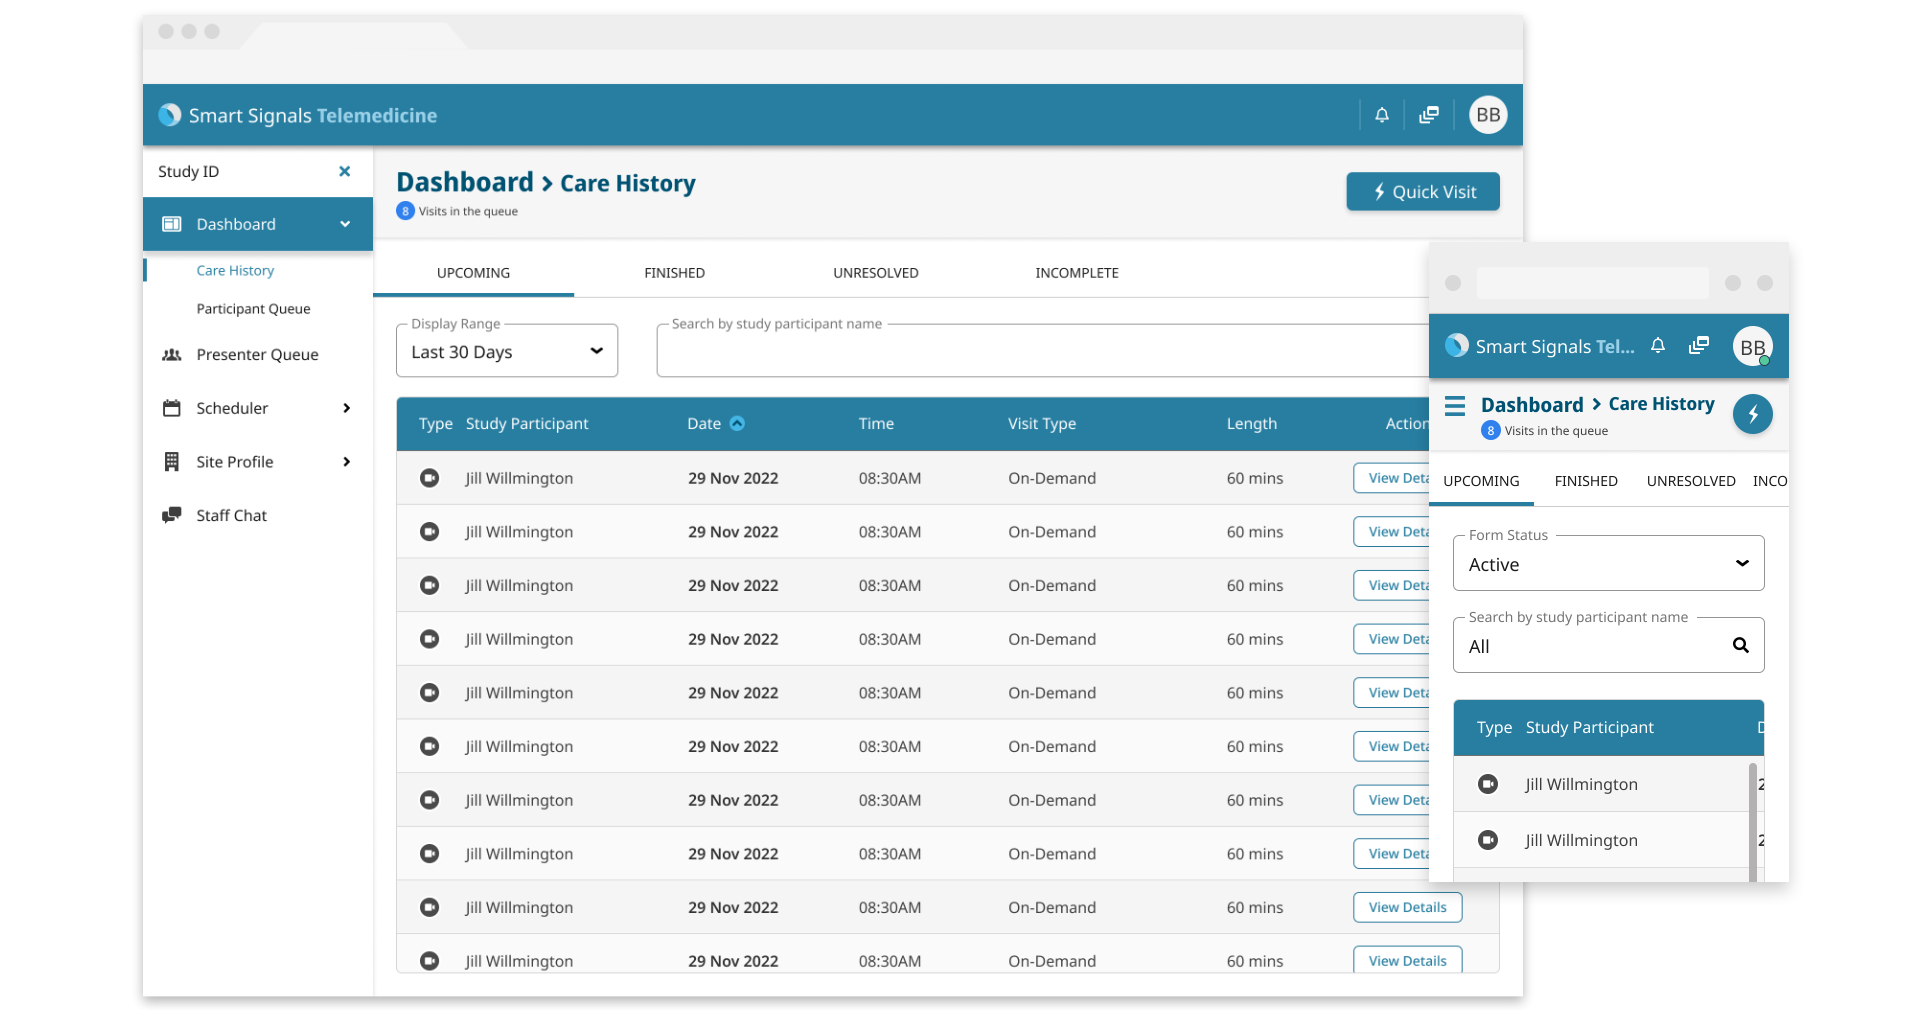Click View Details on the last visit row

1407,960
